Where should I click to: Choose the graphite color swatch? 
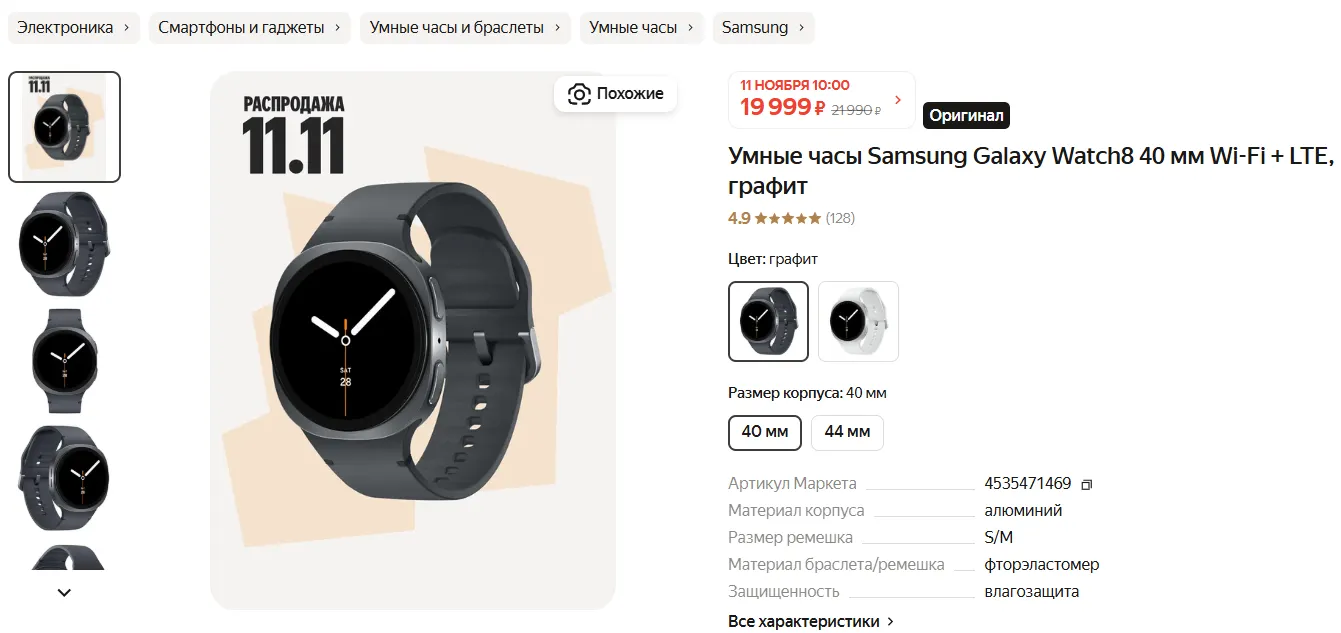[769, 321]
